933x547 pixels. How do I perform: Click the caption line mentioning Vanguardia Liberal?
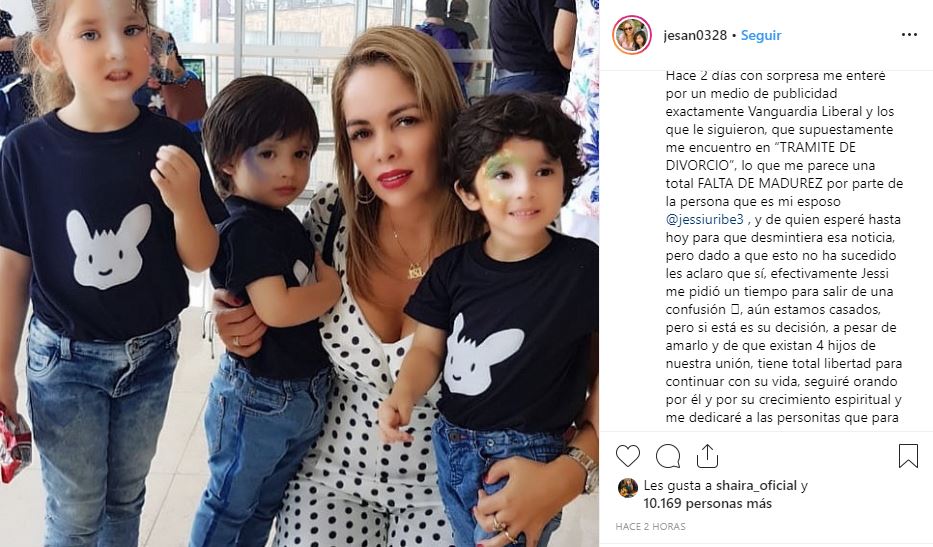click(779, 111)
